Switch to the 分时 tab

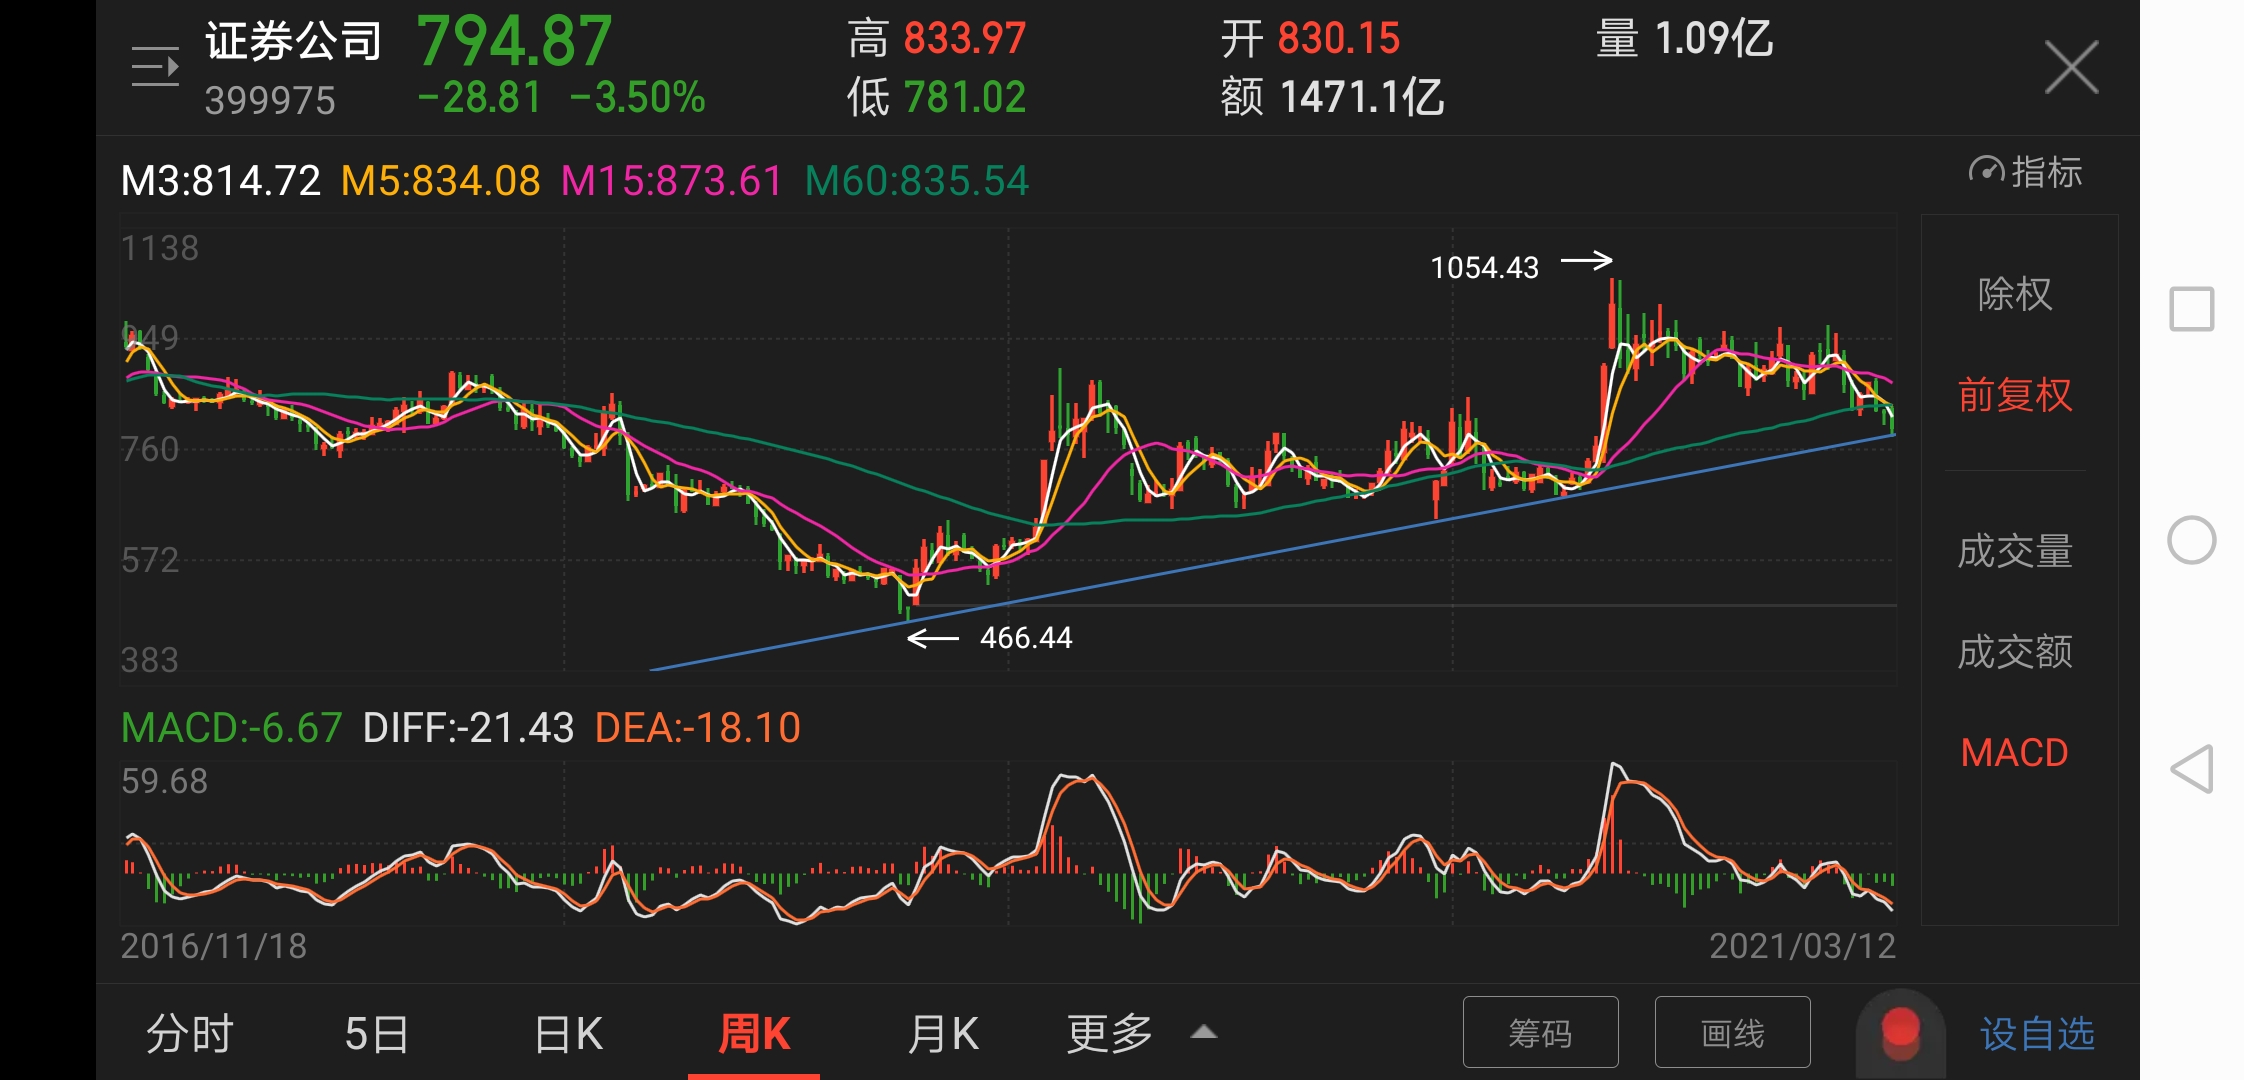[189, 1033]
